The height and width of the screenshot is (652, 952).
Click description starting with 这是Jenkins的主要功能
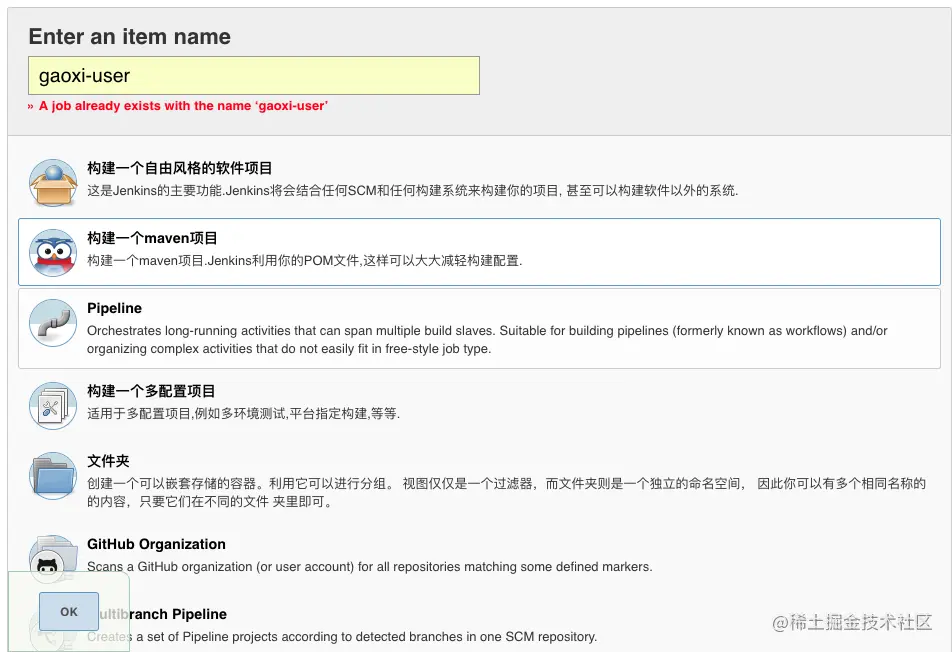pyautogui.click(x=412, y=191)
